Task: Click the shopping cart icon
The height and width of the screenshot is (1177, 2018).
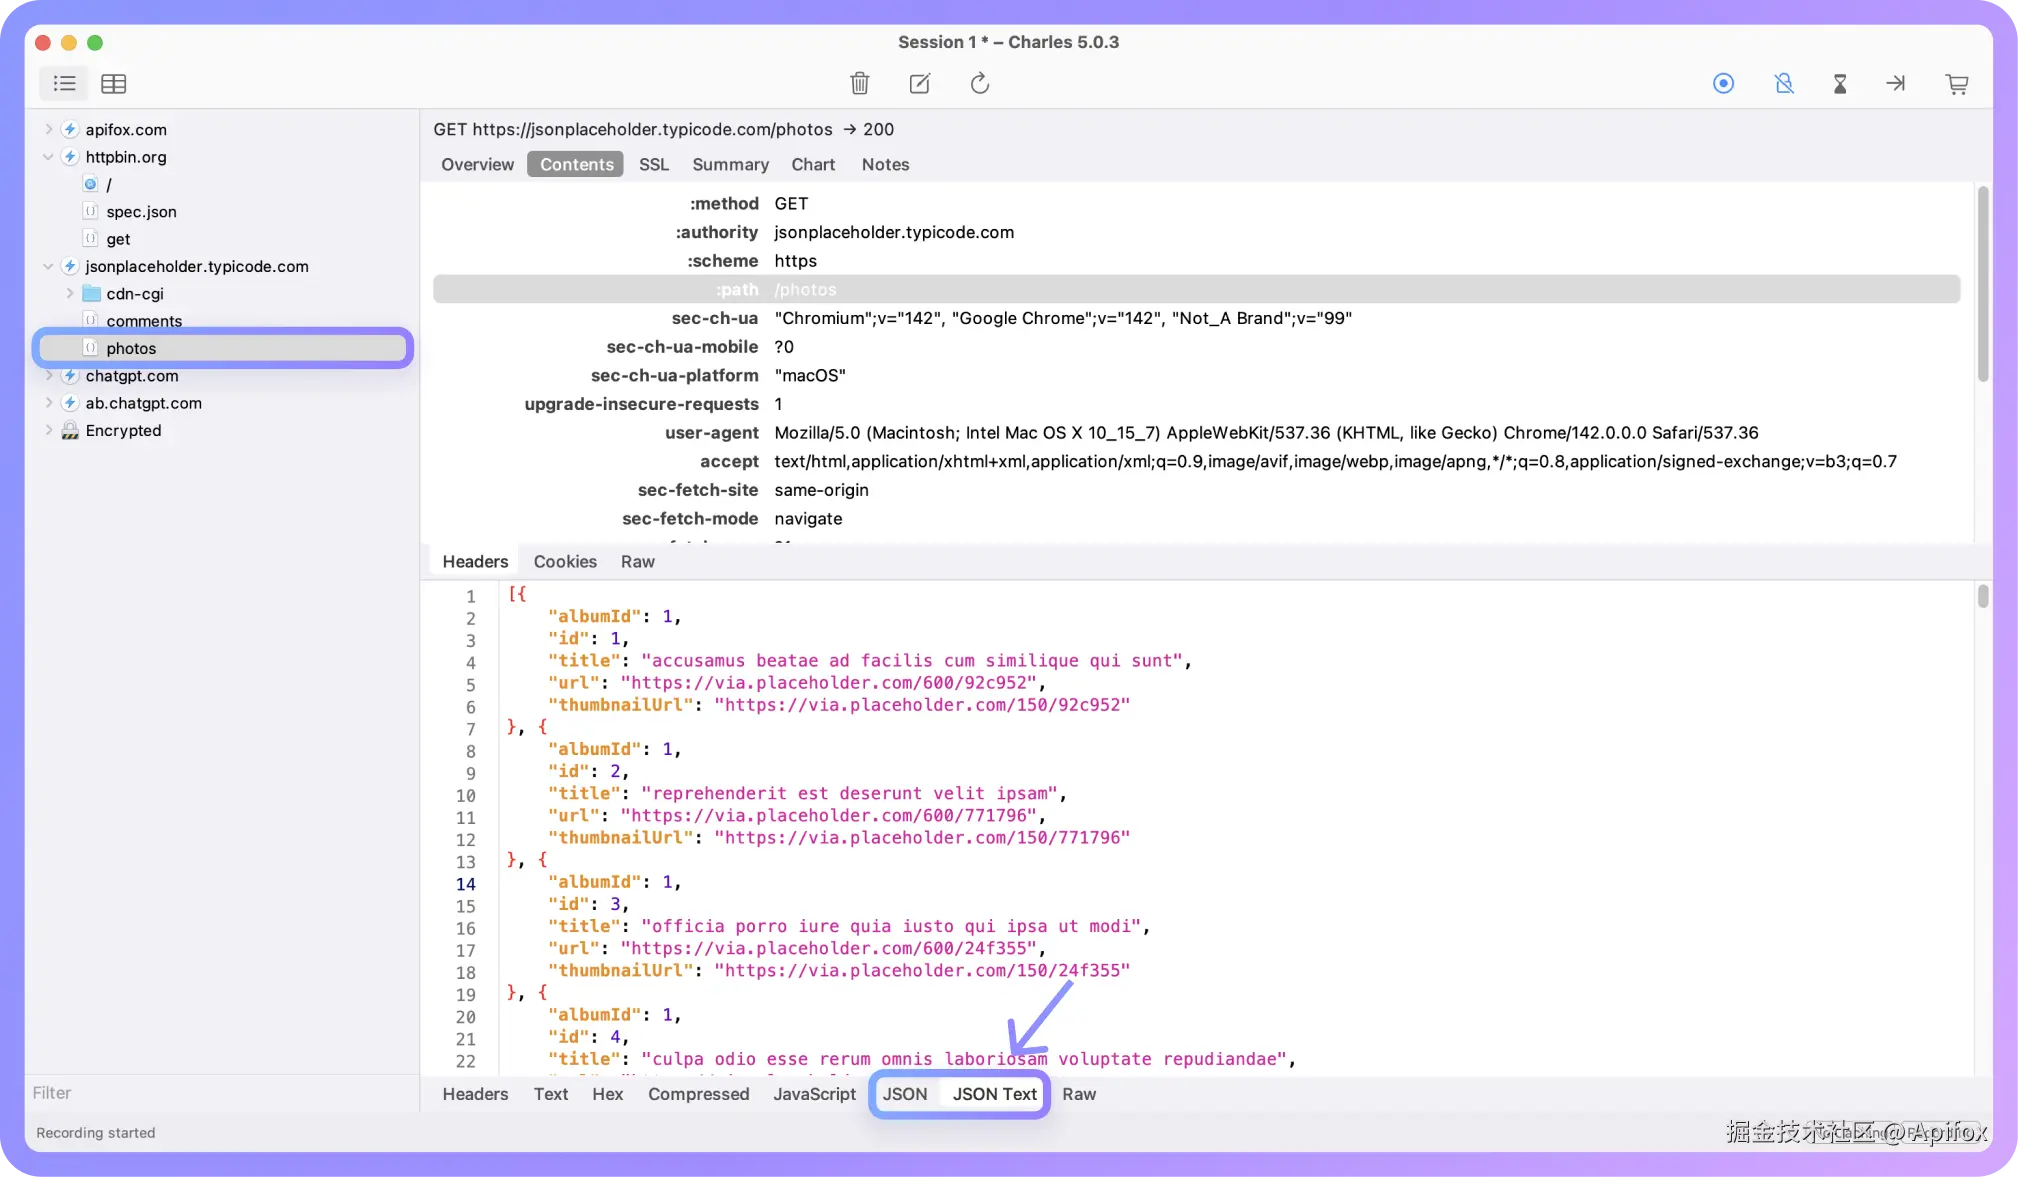Action: click(1957, 84)
